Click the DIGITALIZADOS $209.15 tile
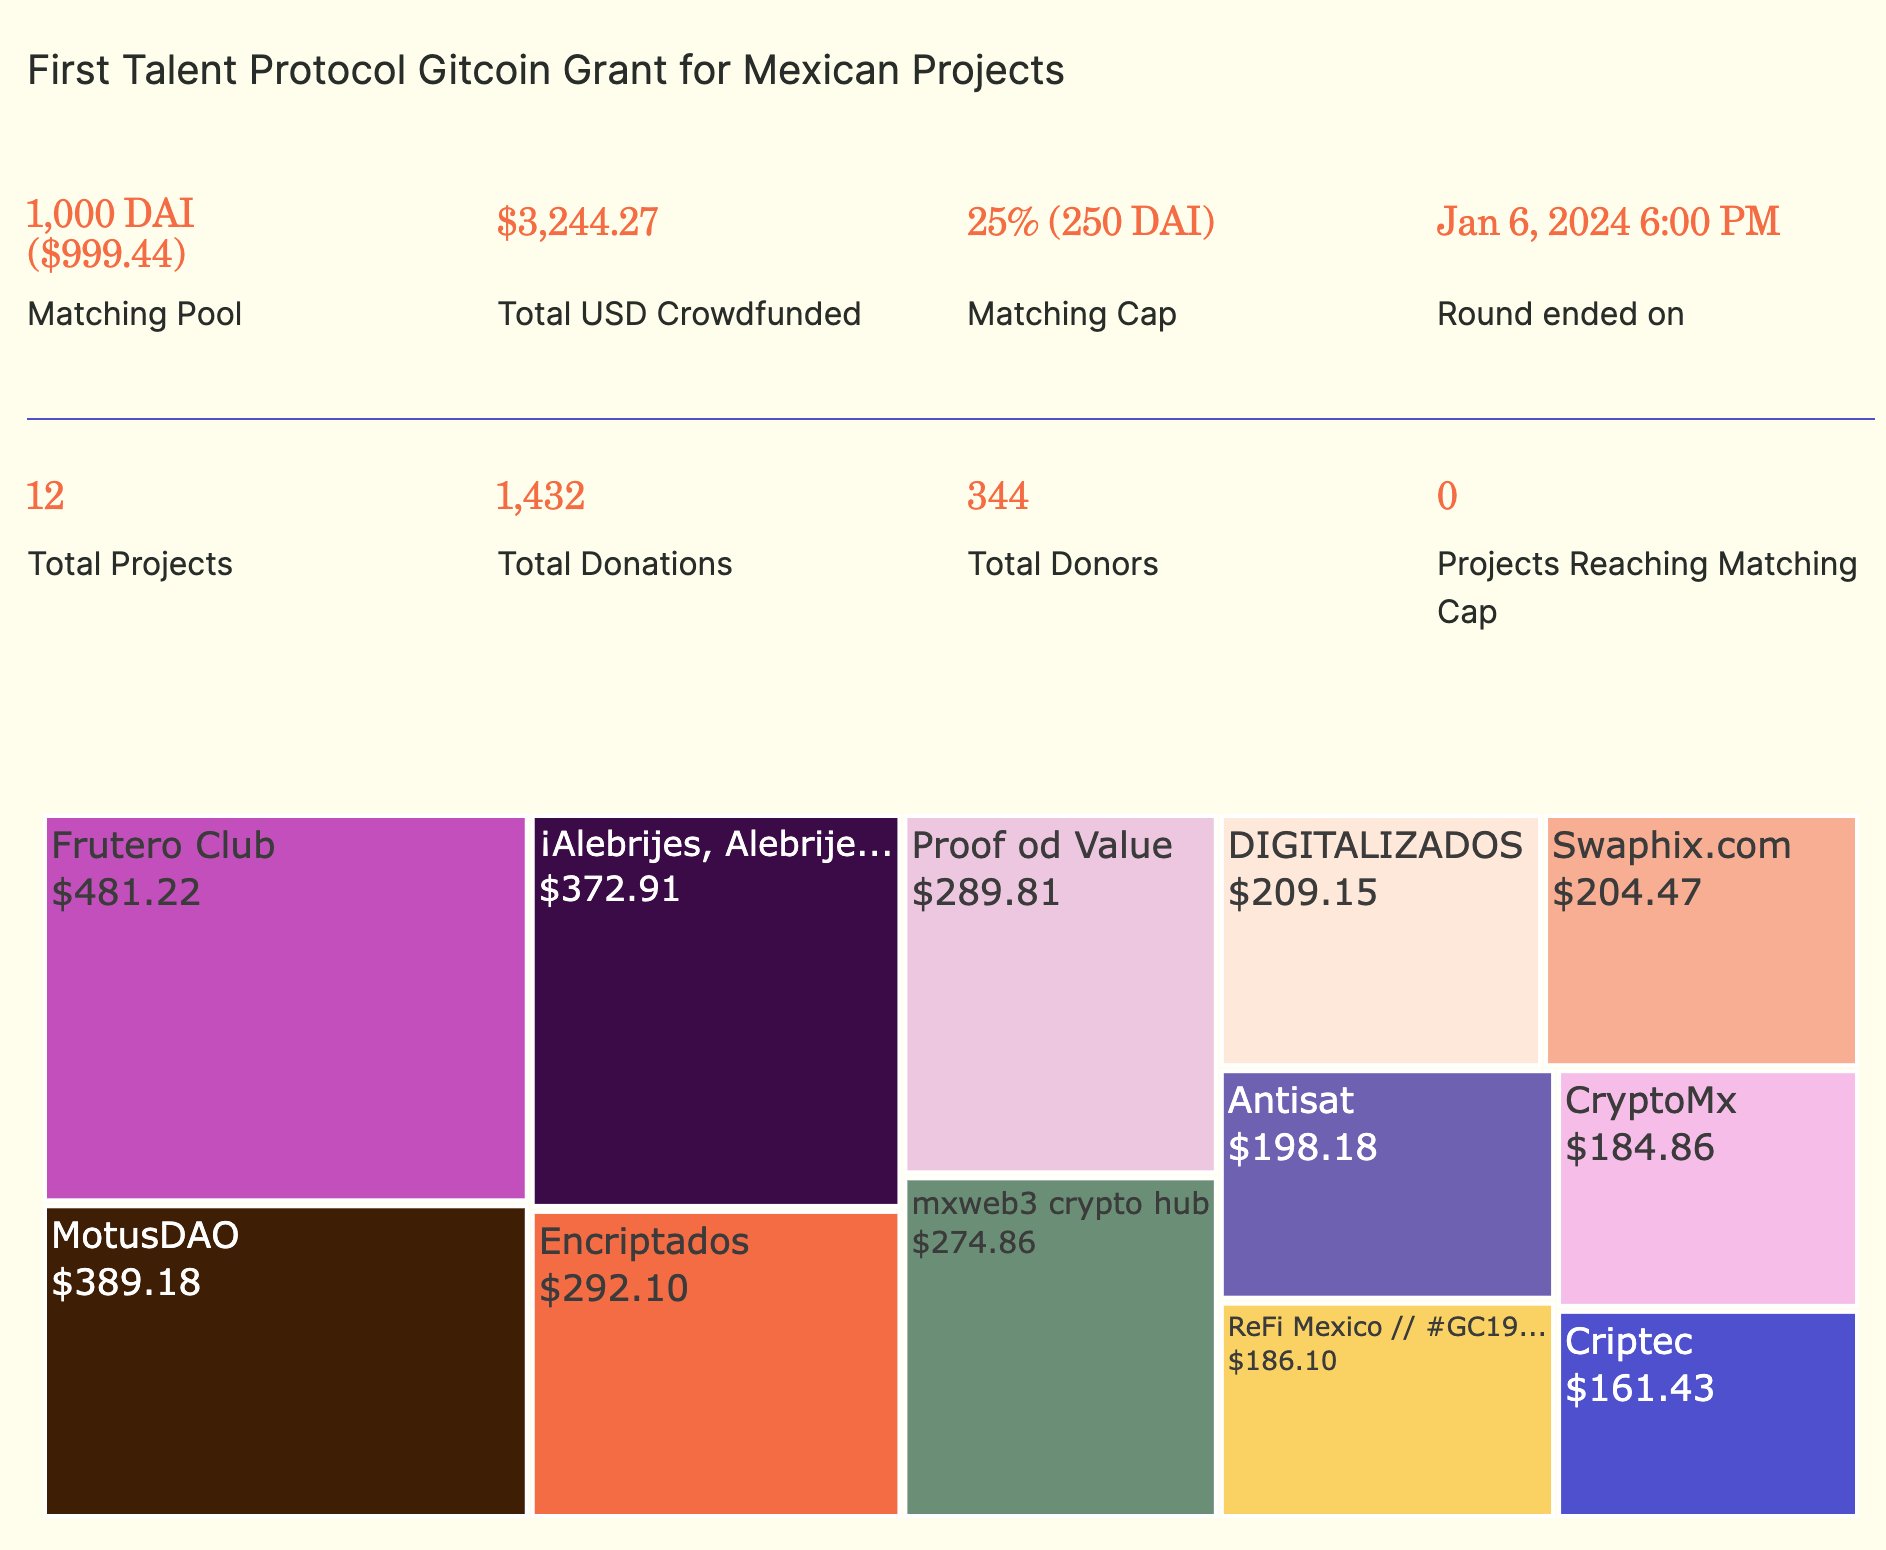Screen dimensions: 1886x1550 click(1381, 940)
